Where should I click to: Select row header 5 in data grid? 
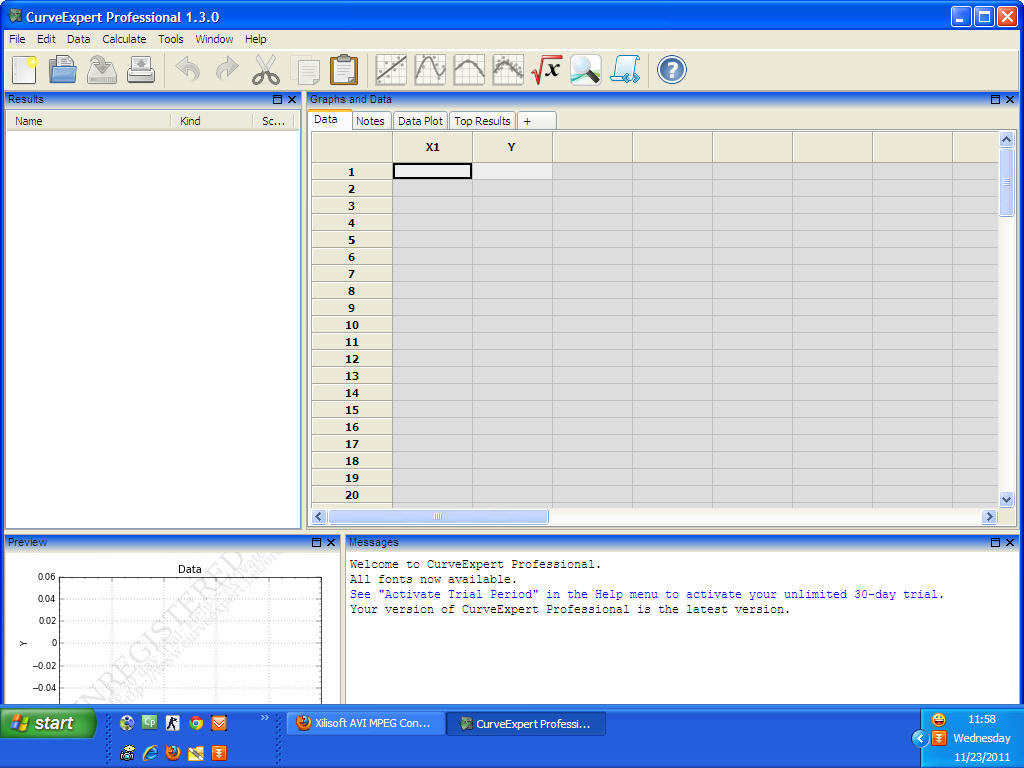pos(351,240)
